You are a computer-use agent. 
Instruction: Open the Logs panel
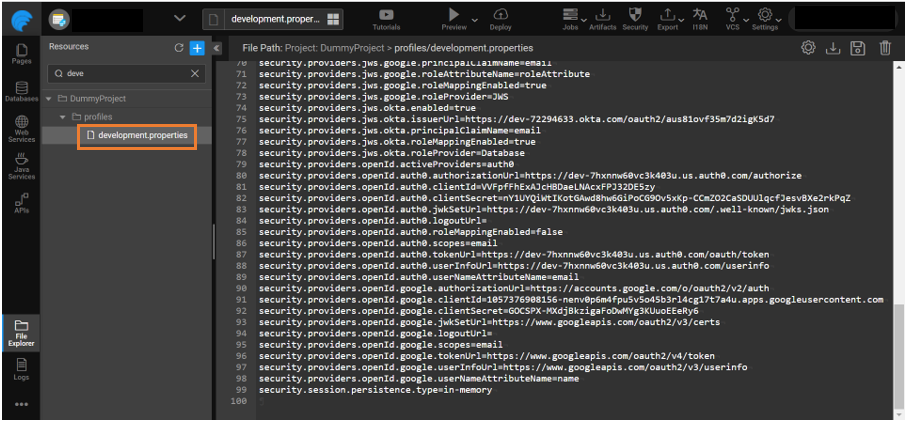click(21, 370)
